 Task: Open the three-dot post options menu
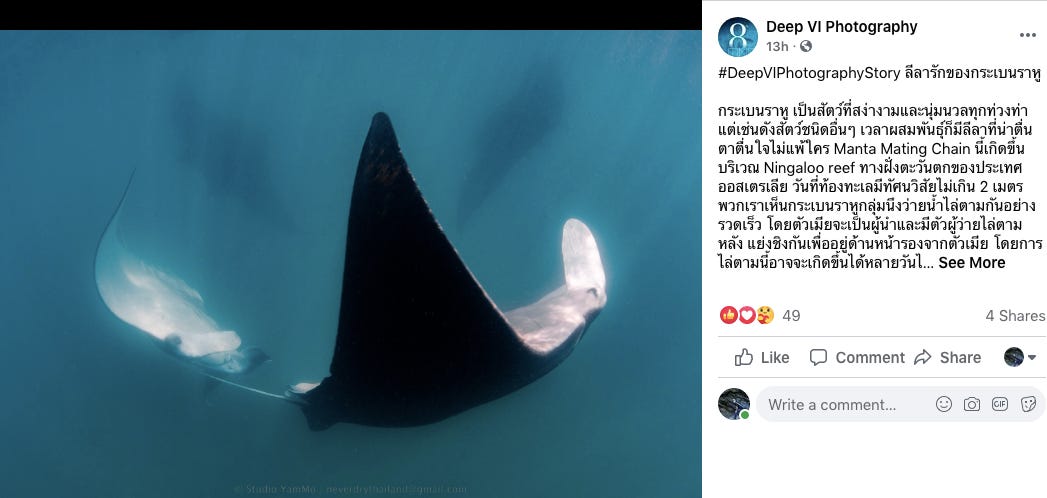[x=1027, y=35]
